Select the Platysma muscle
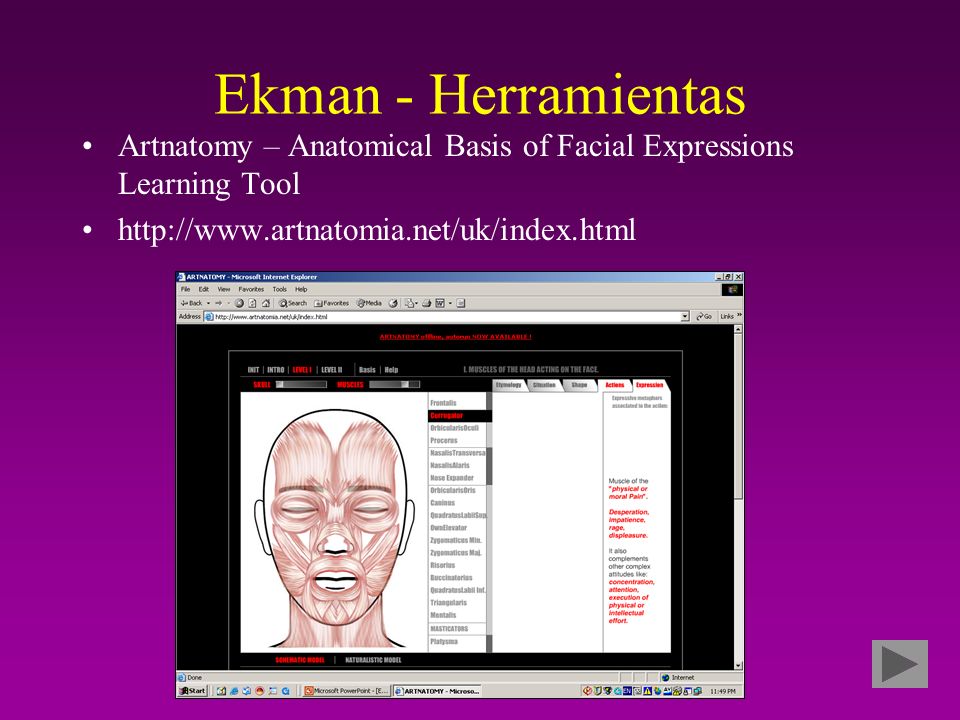The width and height of the screenshot is (960, 720). point(444,642)
